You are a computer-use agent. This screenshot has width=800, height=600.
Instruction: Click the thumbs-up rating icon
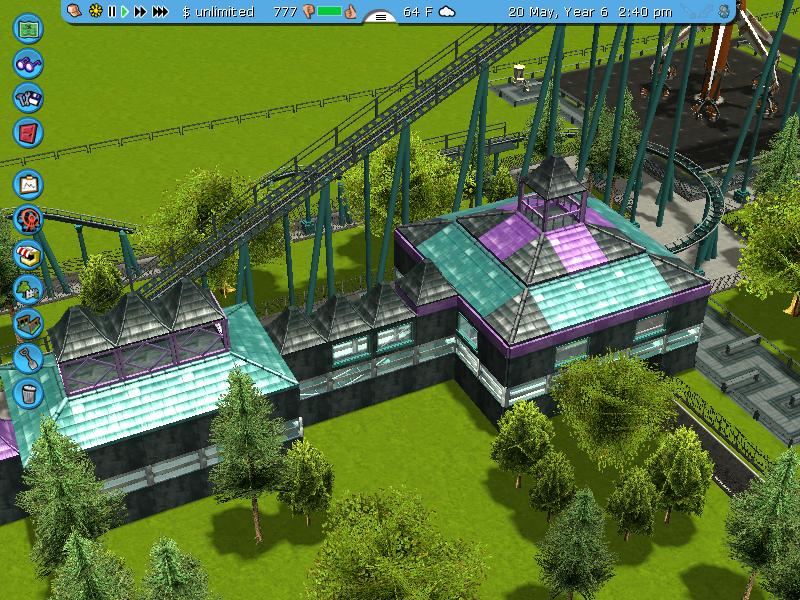pos(350,11)
